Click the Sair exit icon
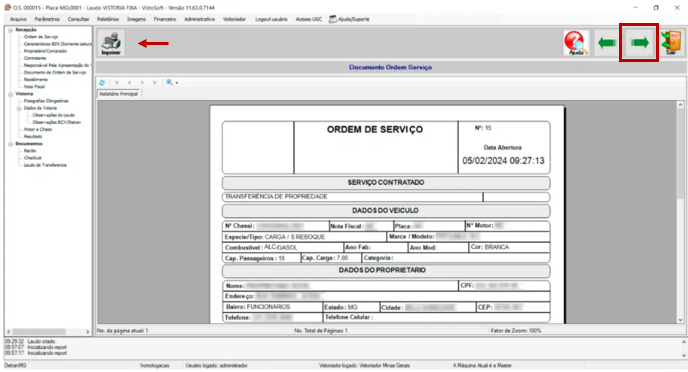The height and width of the screenshot is (372, 688). click(x=671, y=43)
